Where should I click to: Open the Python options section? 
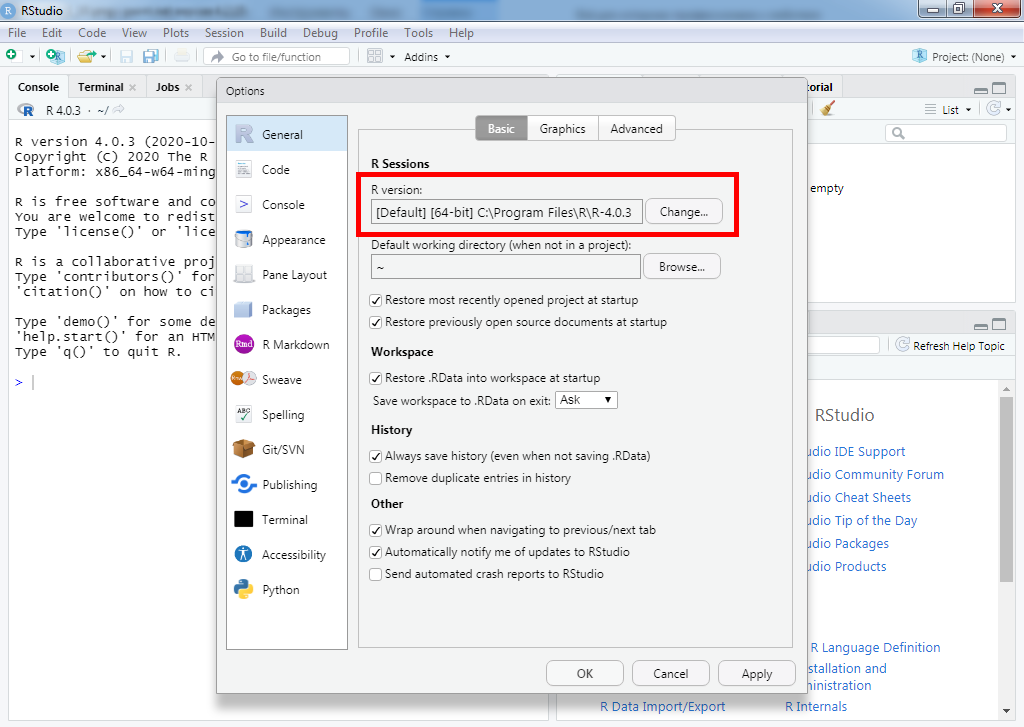pyautogui.click(x=280, y=590)
